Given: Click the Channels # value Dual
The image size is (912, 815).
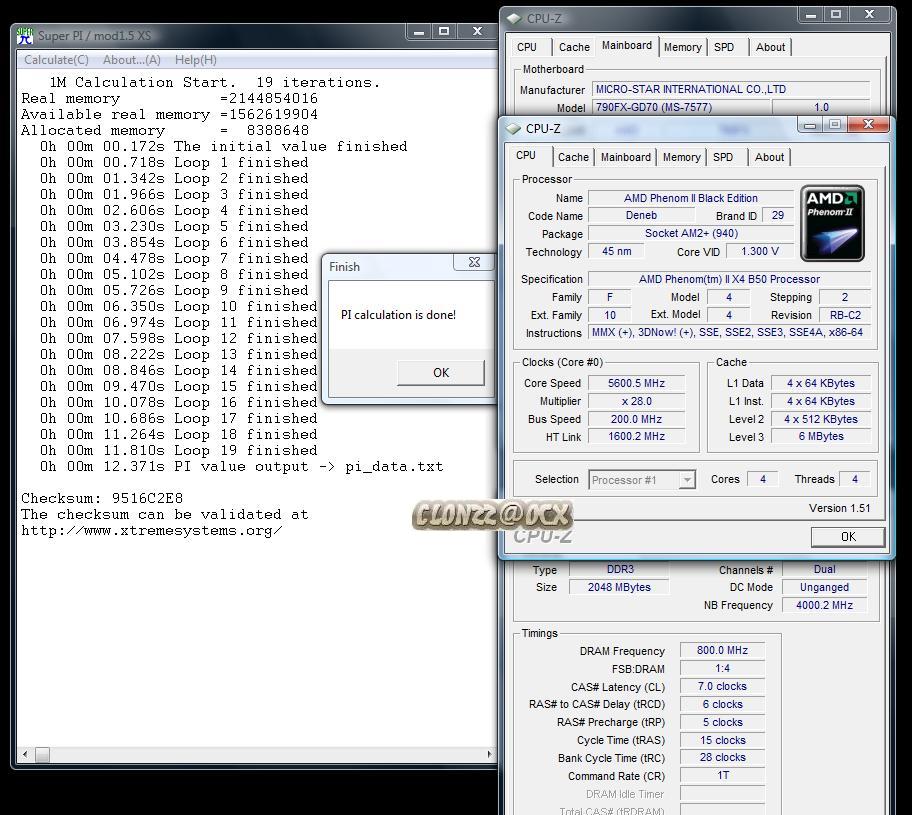Looking at the screenshot, I should point(824,570).
